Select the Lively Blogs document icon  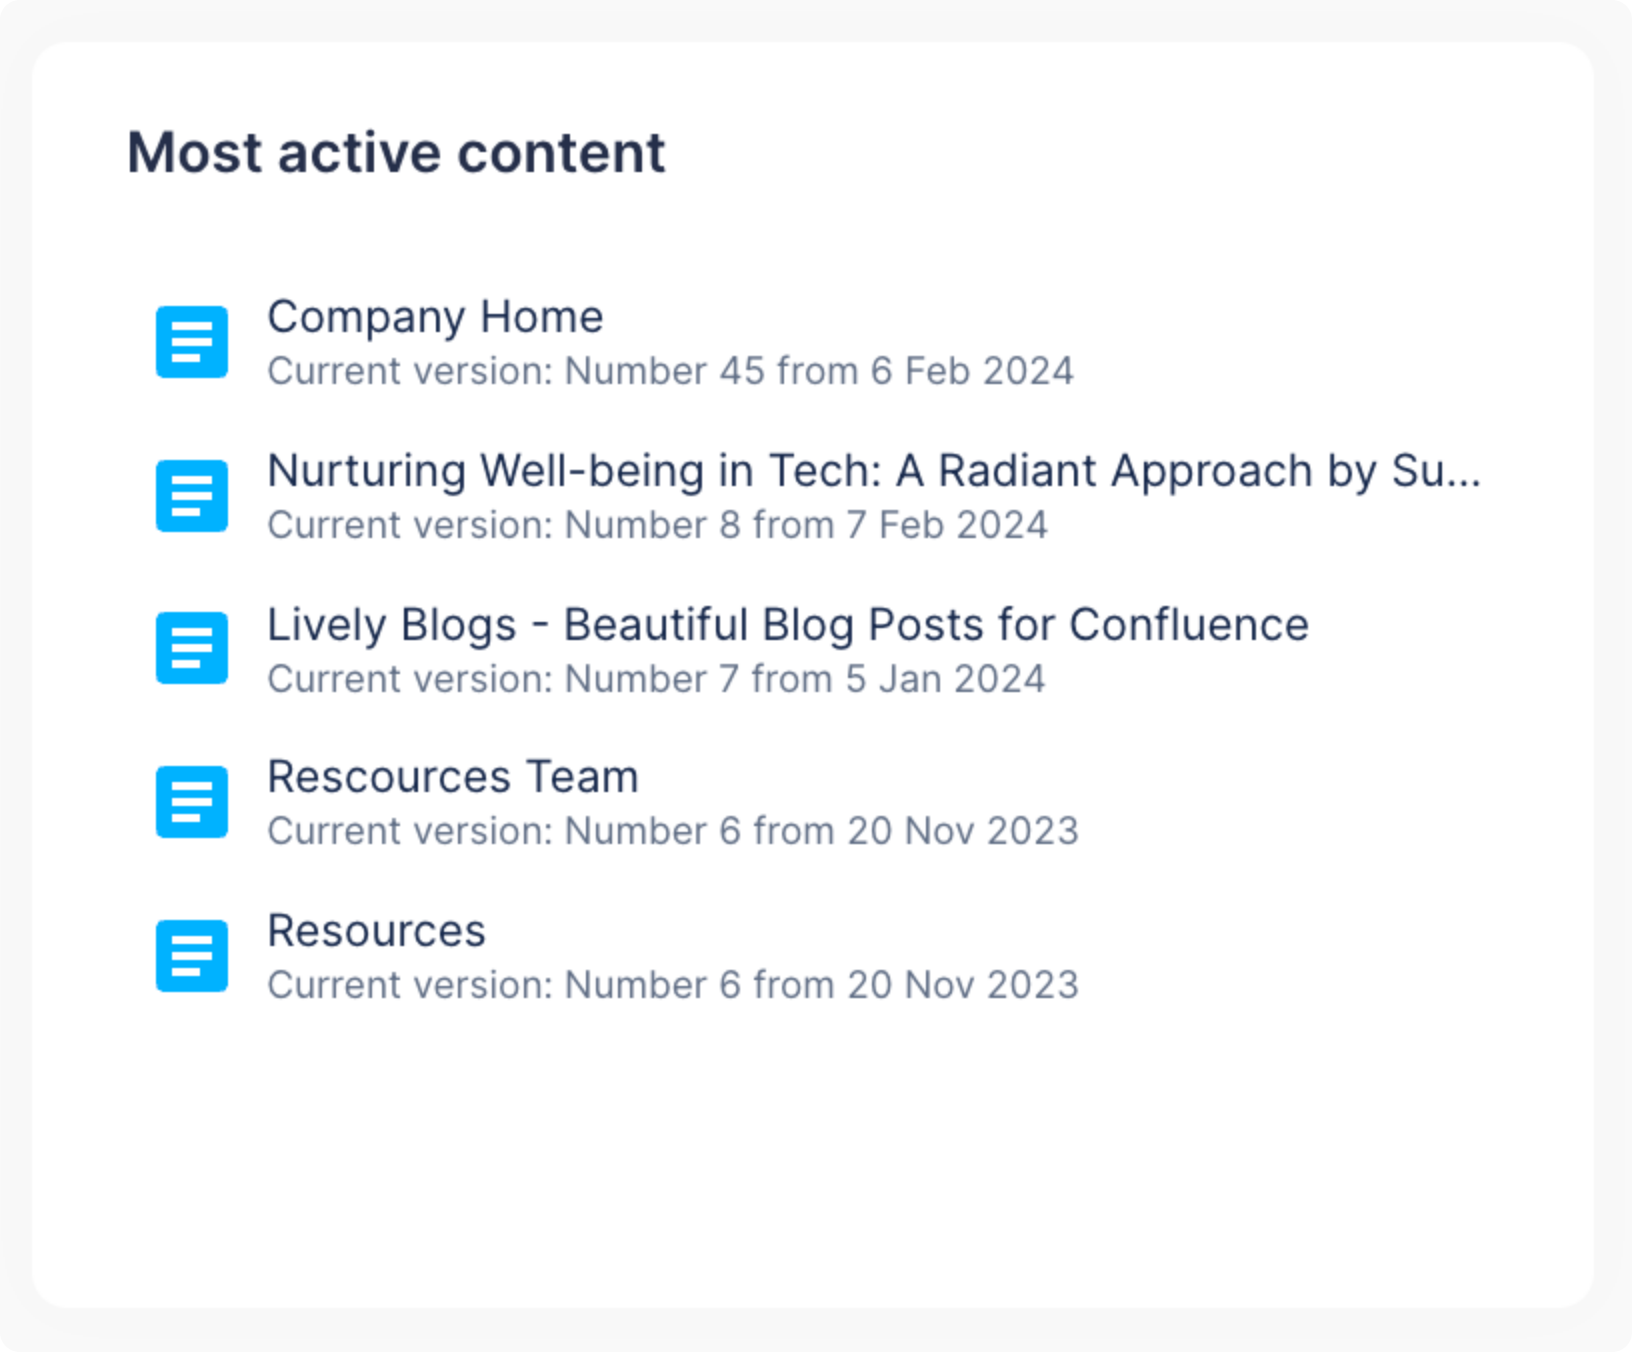pyautogui.click(x=191, y=648)
